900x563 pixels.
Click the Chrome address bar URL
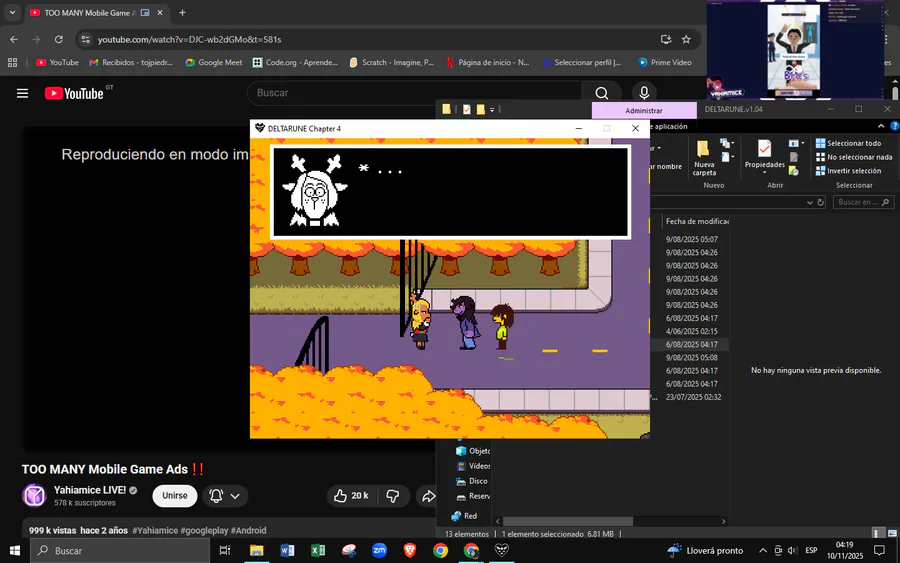point(189,40)
